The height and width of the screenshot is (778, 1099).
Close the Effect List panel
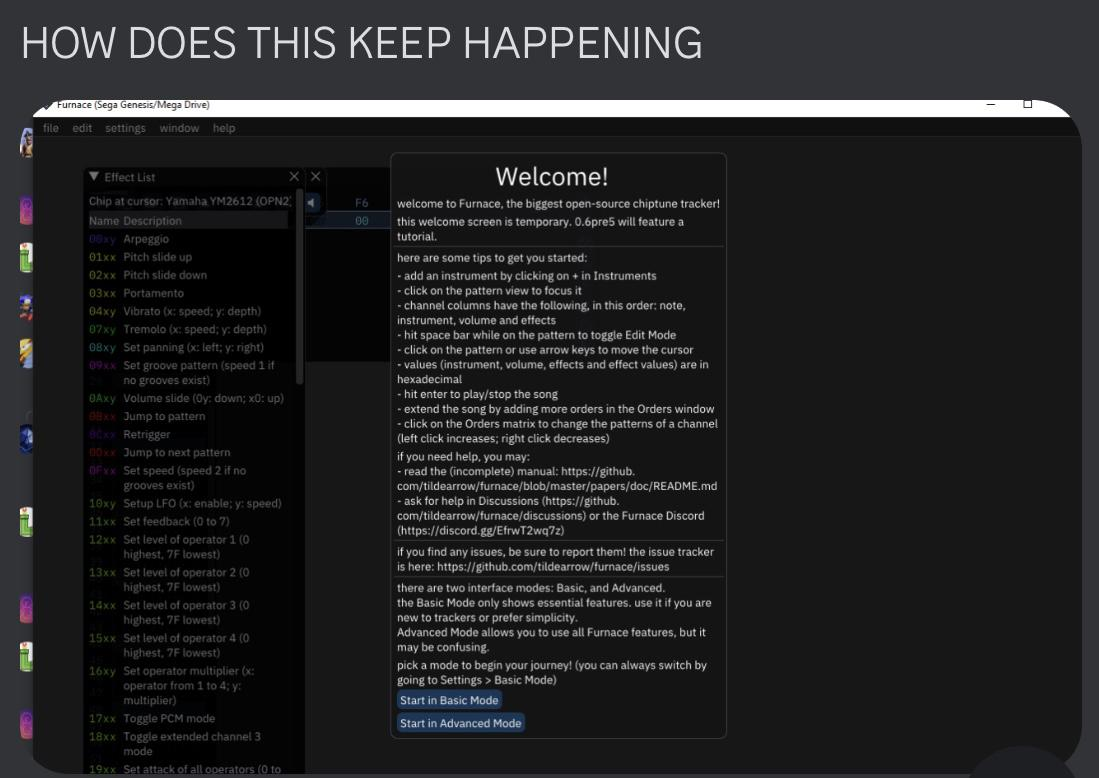[x=293, y=176]
